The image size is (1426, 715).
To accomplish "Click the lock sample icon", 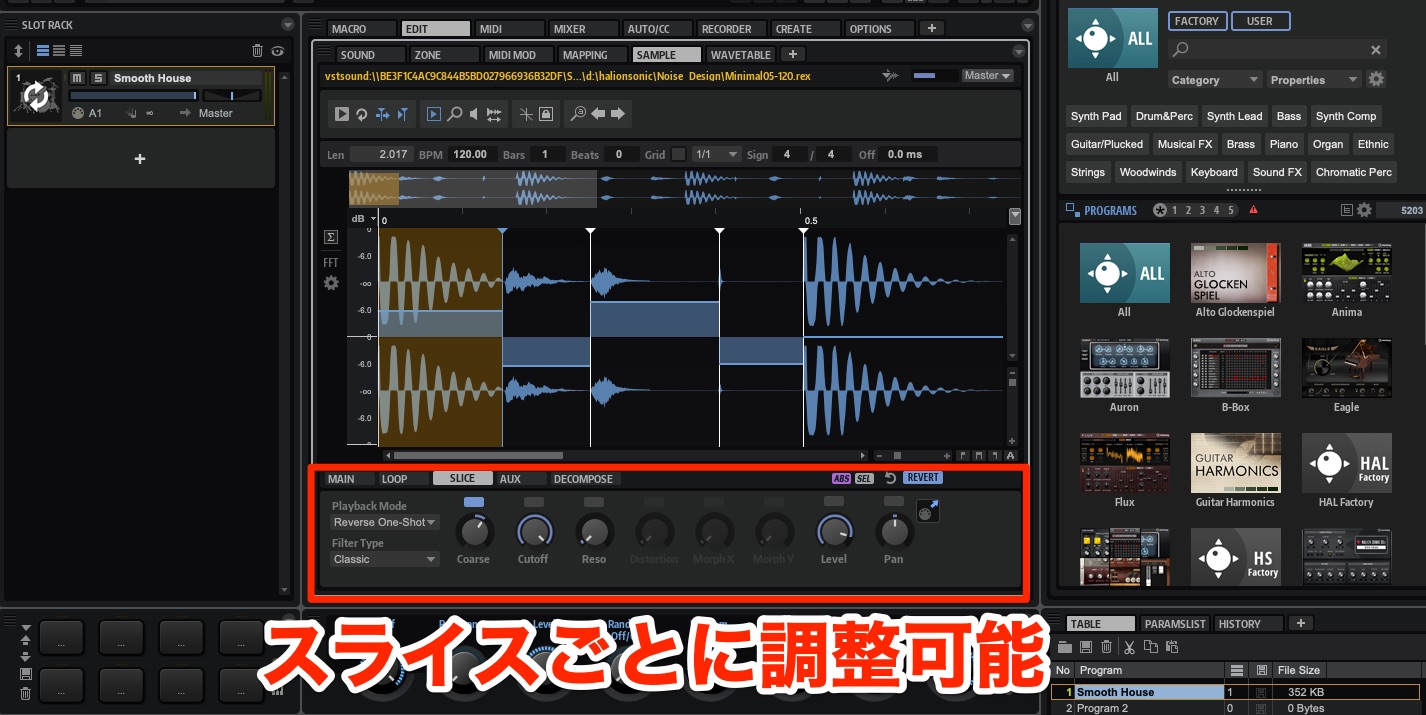I will [x=546, y=115].
